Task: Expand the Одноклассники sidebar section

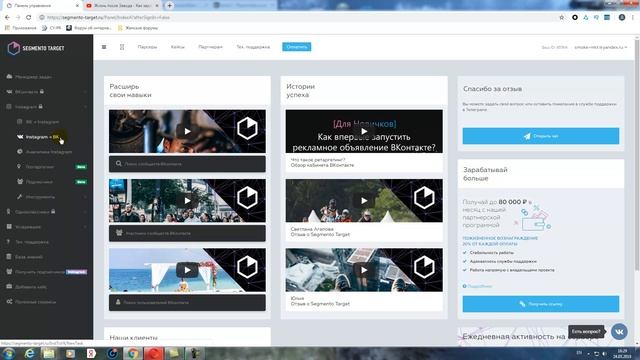Action: point(47,212)
